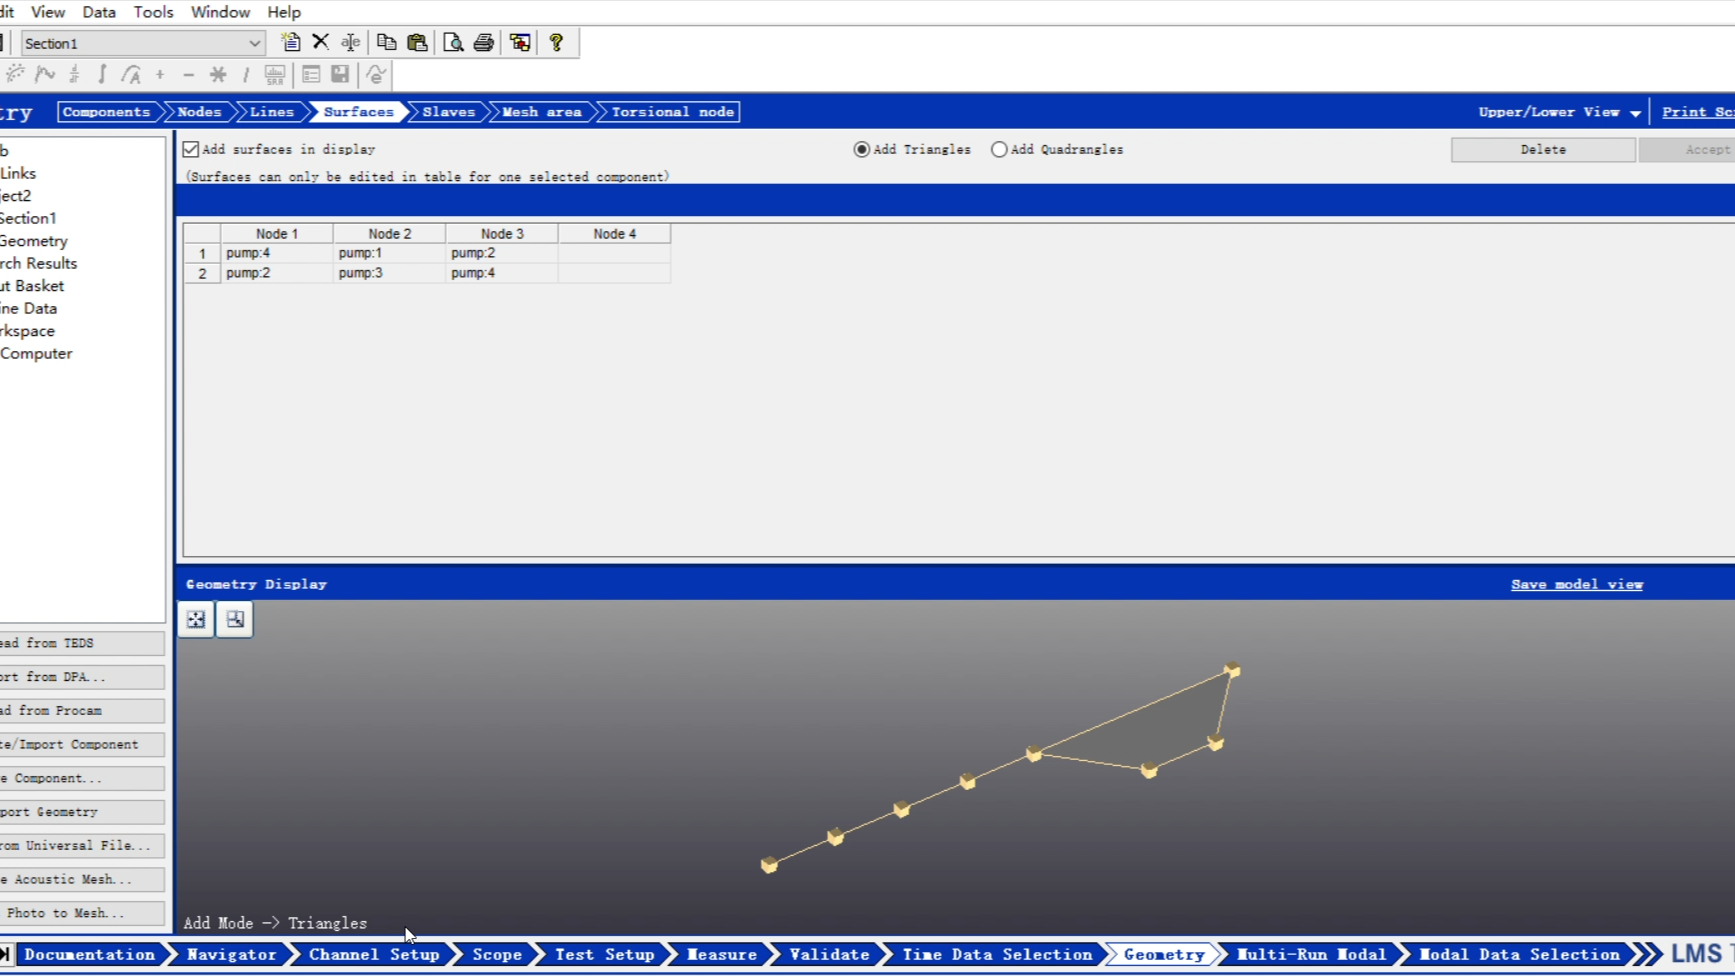This screenshot has width=1735, height=976.
Task: Select Search Results in the tree
Action: (x=38, y=264)
